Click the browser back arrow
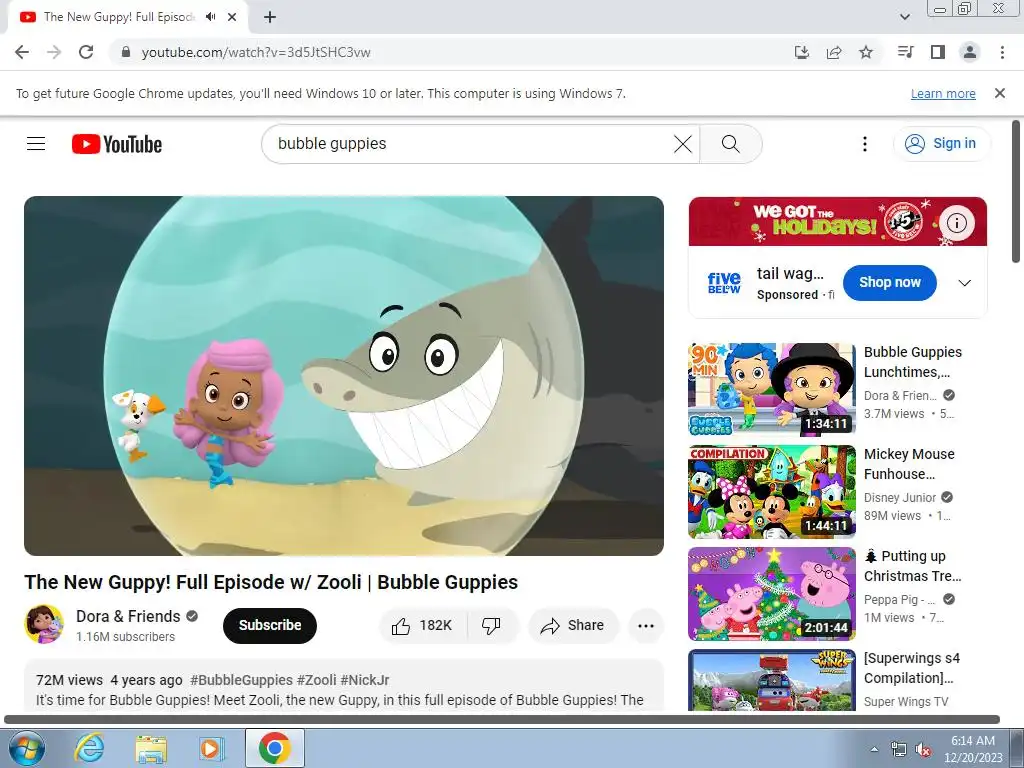 pyautogui.click(x=22, y=52)
